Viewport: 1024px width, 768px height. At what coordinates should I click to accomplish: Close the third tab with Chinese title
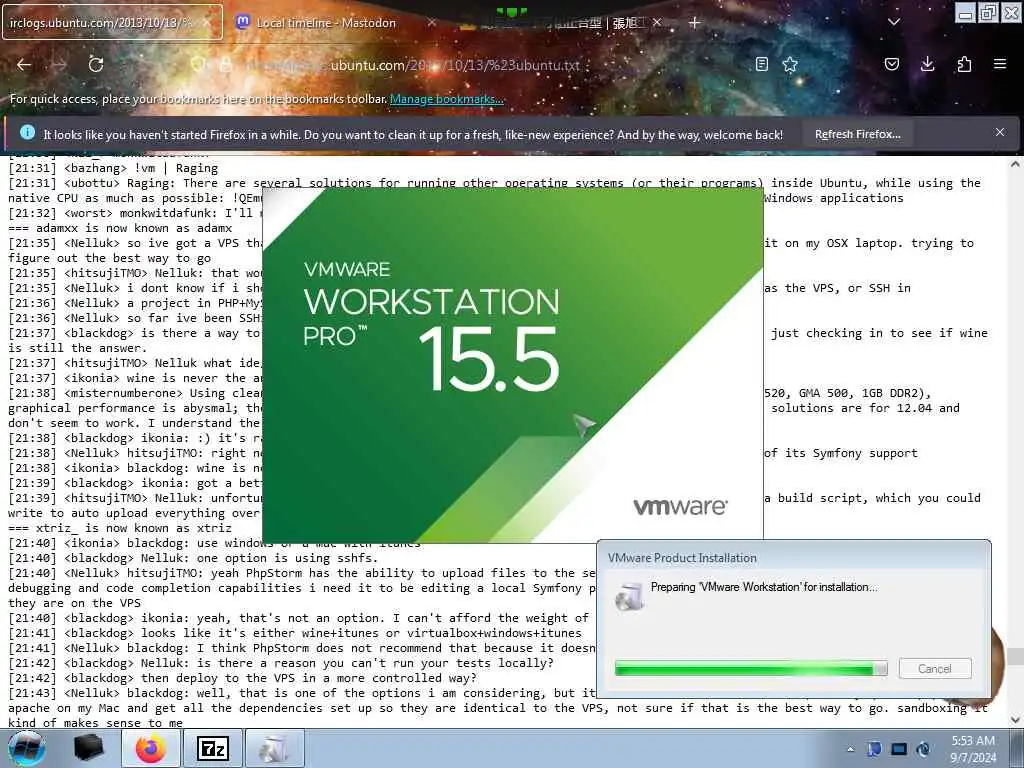coord(657,22)
